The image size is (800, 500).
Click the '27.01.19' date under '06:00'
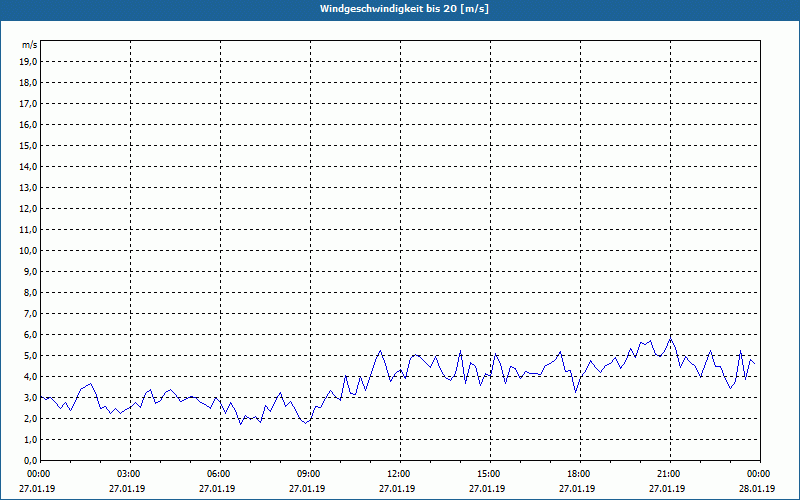[217, 488]
